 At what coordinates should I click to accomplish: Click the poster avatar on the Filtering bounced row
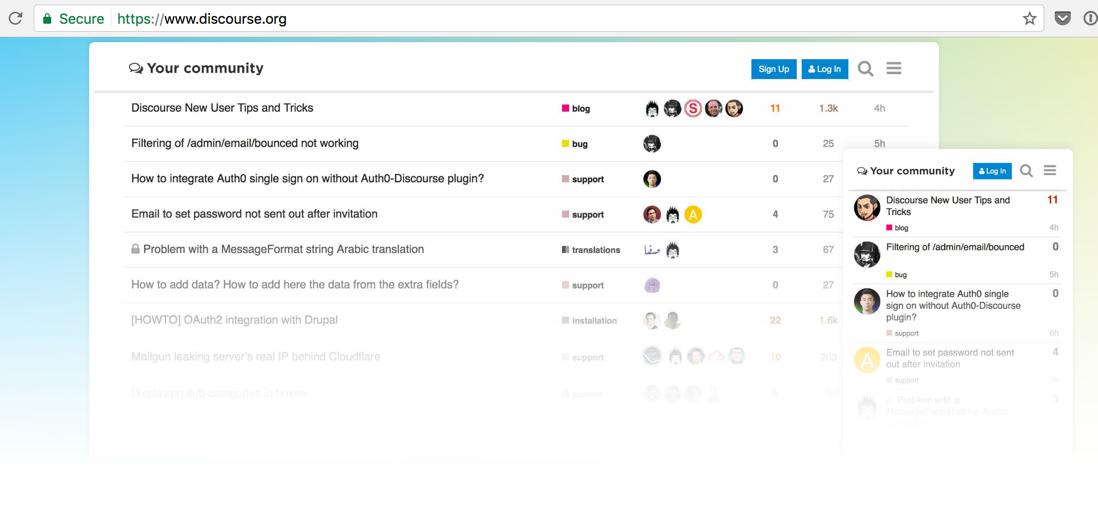pos(652,144)
